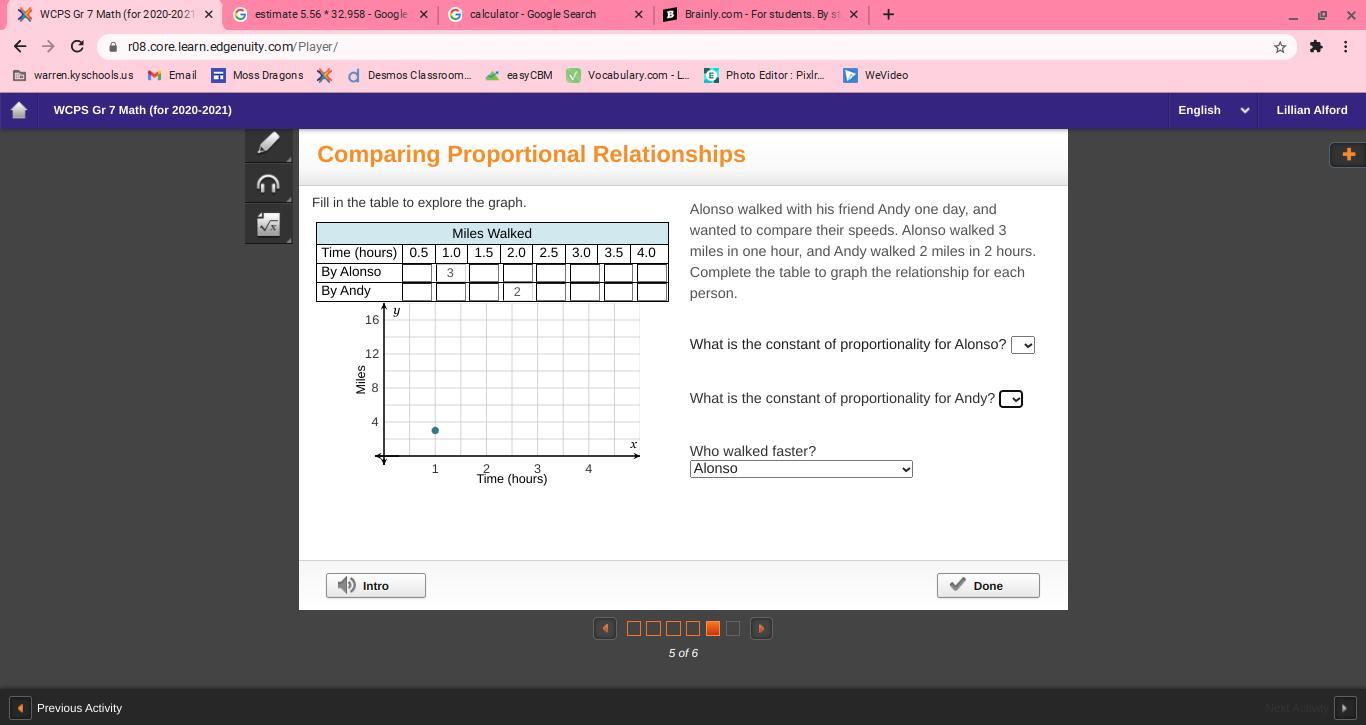
Task: Open the headphones audio tool
Action: [x=268, y=184]
